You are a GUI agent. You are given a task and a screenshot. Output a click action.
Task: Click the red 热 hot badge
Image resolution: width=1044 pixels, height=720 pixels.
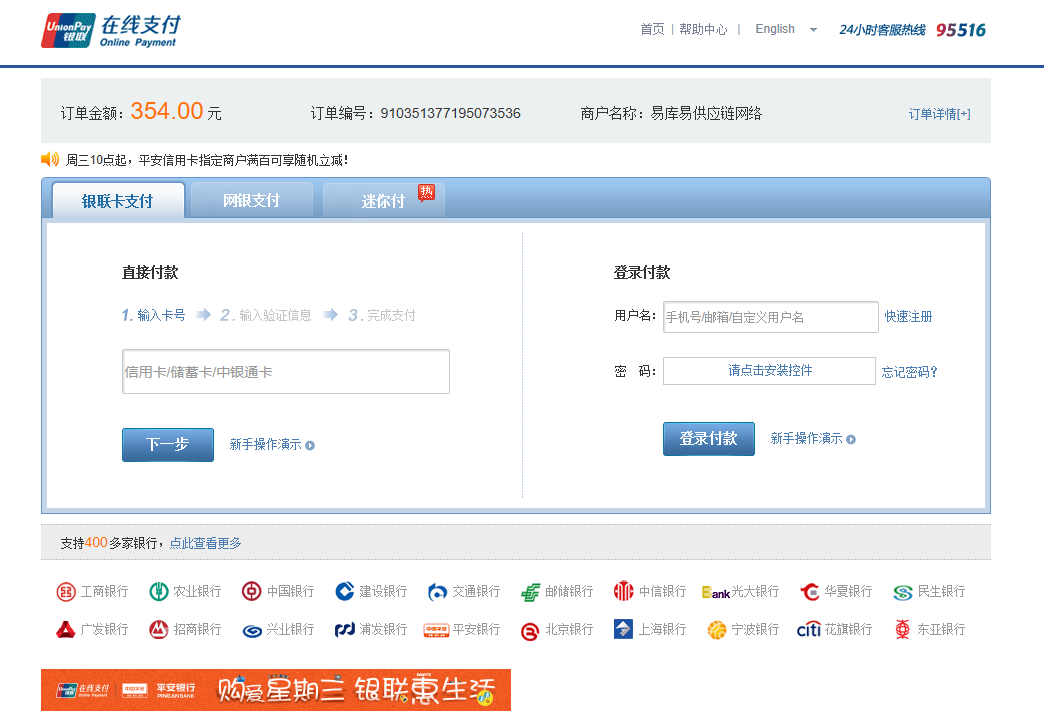426,192
